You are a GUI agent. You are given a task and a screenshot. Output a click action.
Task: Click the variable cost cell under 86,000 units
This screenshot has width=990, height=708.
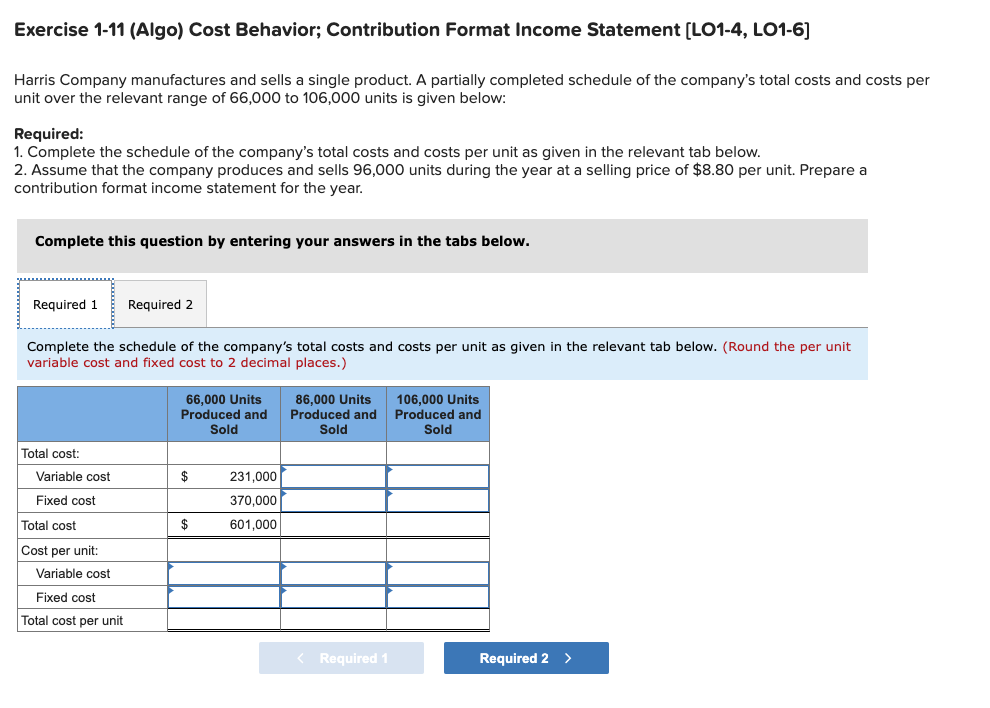pos(333,476)
